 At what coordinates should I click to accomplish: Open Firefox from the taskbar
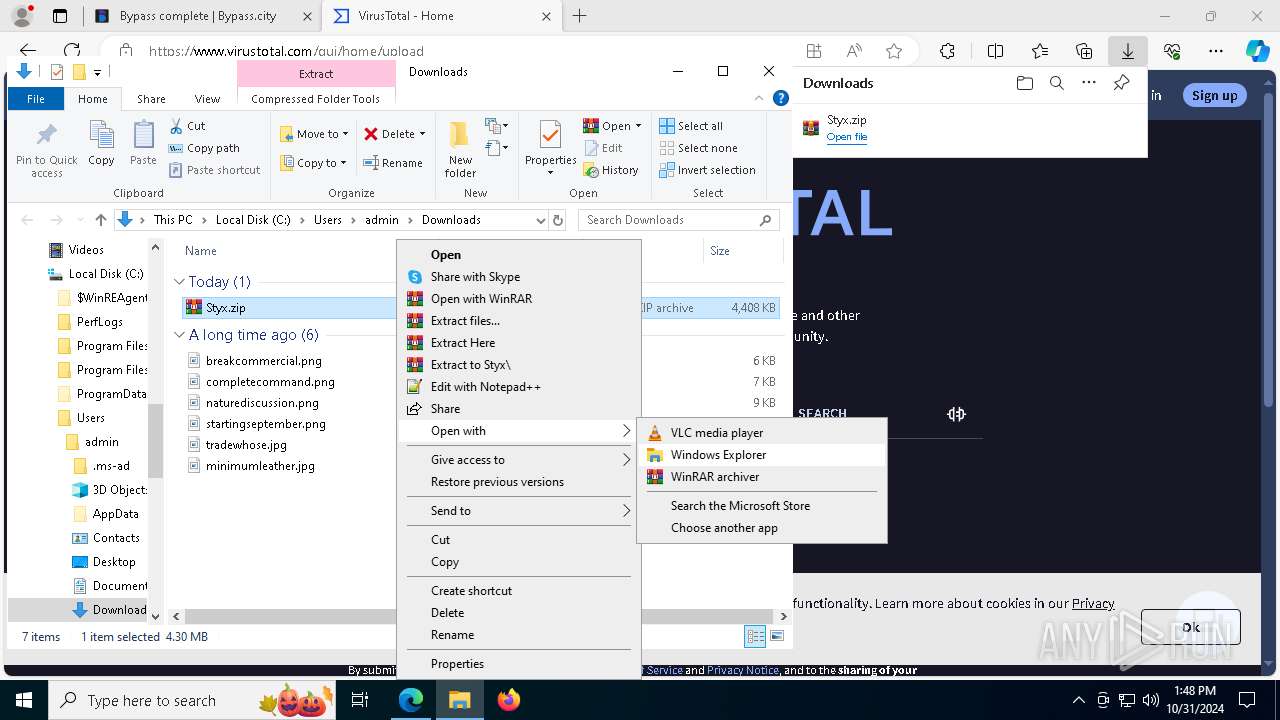pos(509,700)
